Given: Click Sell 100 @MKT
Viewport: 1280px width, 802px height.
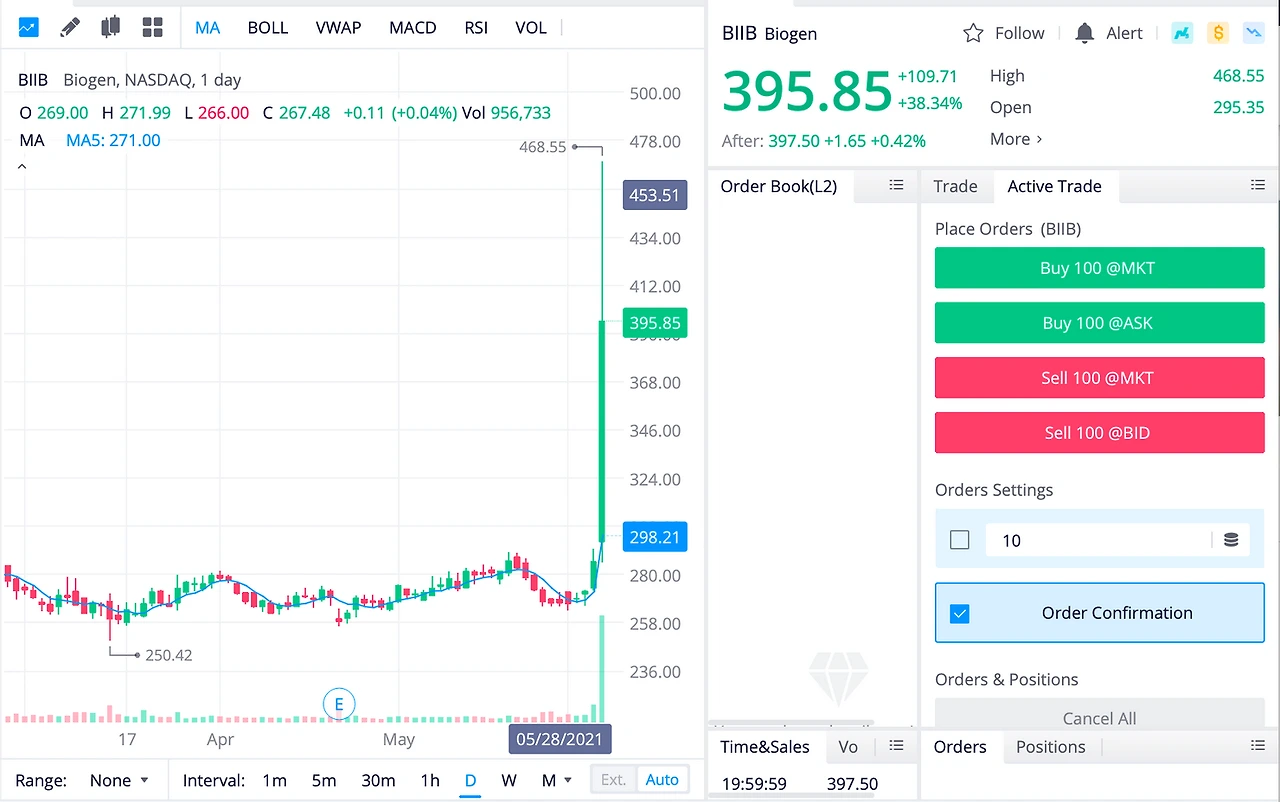Looking at the screenshot, I should point(1099,378).
